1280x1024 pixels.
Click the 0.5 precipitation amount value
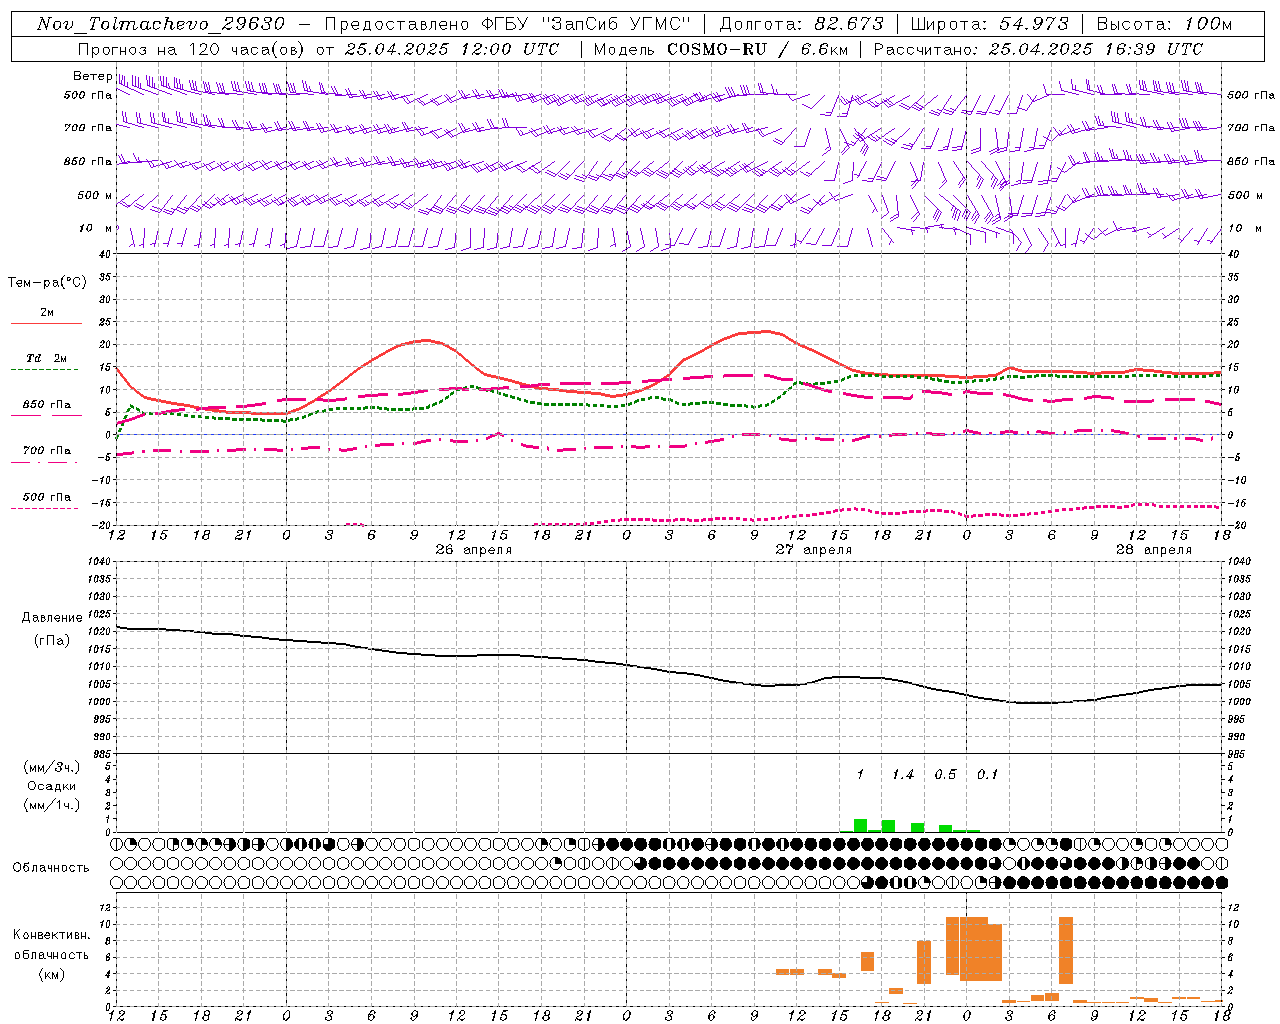point(945,775)
